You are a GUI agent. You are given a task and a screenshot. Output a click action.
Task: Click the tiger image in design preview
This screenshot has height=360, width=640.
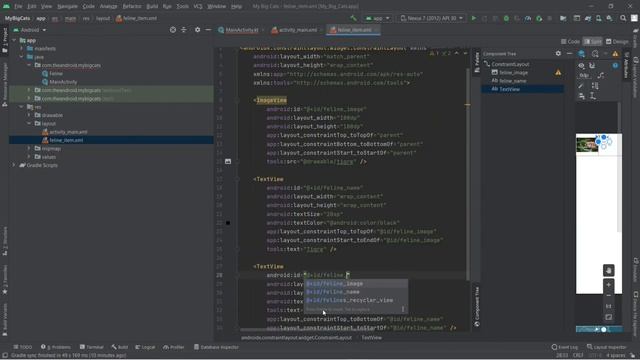coord(587,144)
